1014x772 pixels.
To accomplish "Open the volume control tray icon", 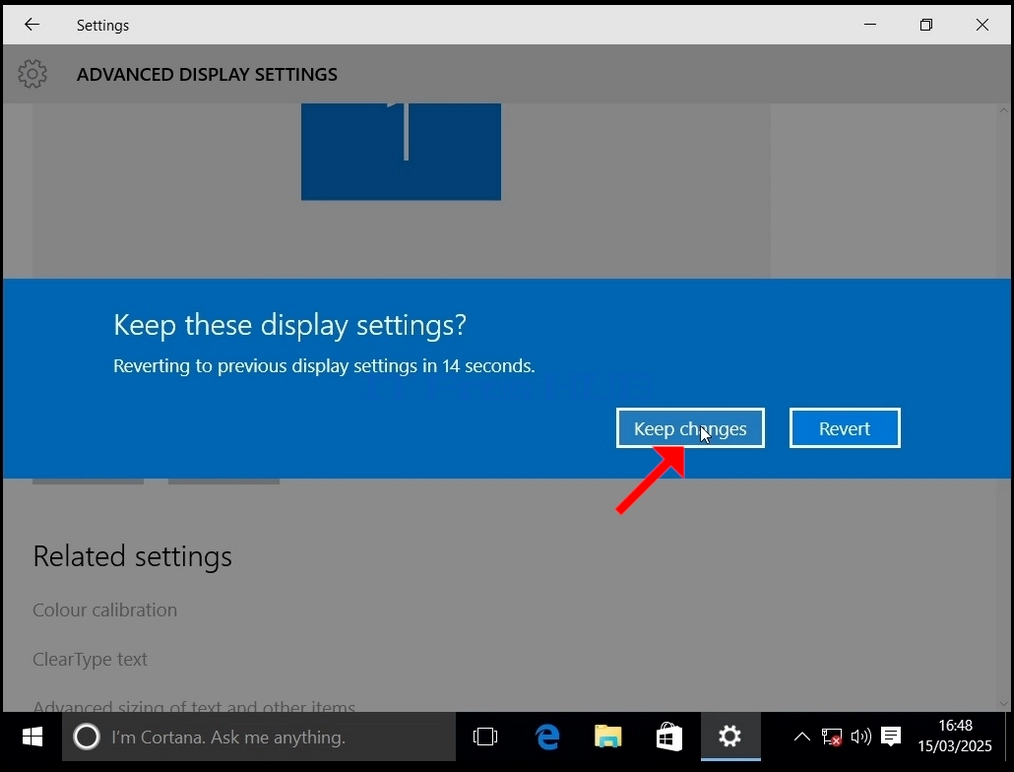I will click(861, 736).
